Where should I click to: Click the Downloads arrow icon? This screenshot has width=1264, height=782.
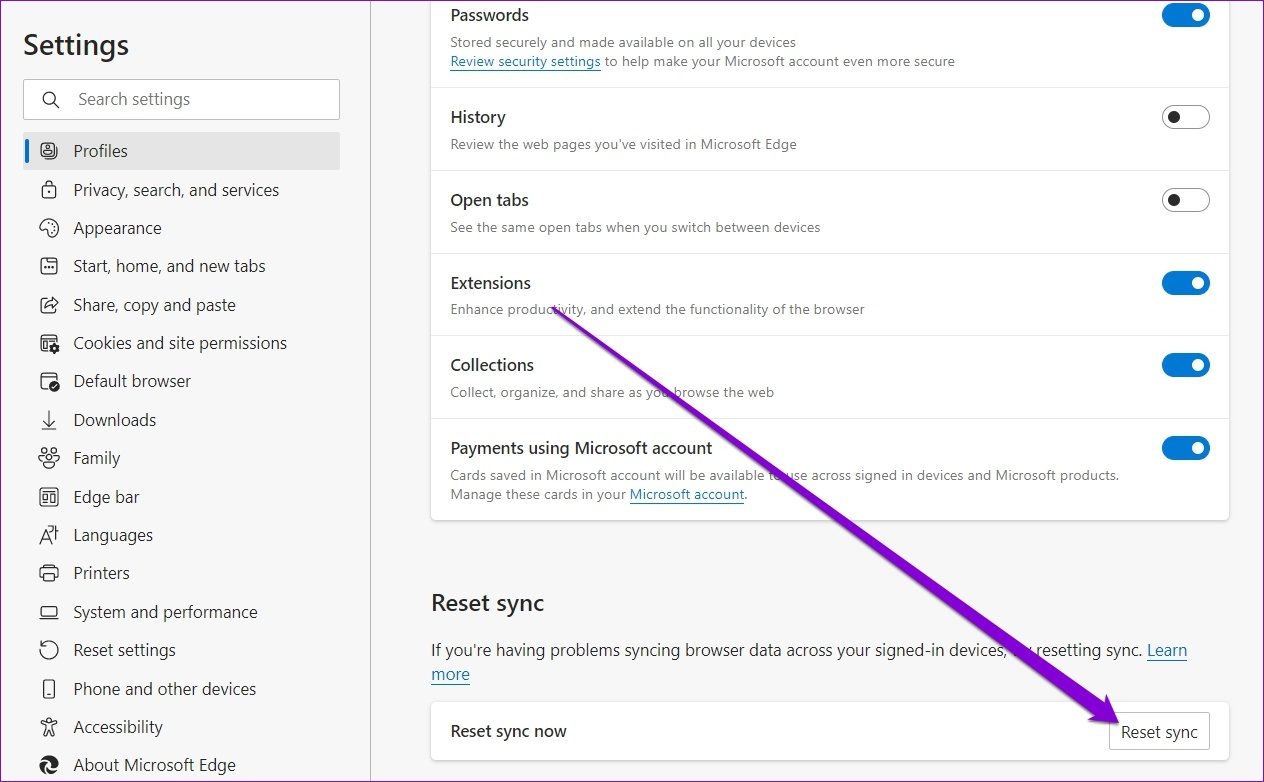click(49, 420)
